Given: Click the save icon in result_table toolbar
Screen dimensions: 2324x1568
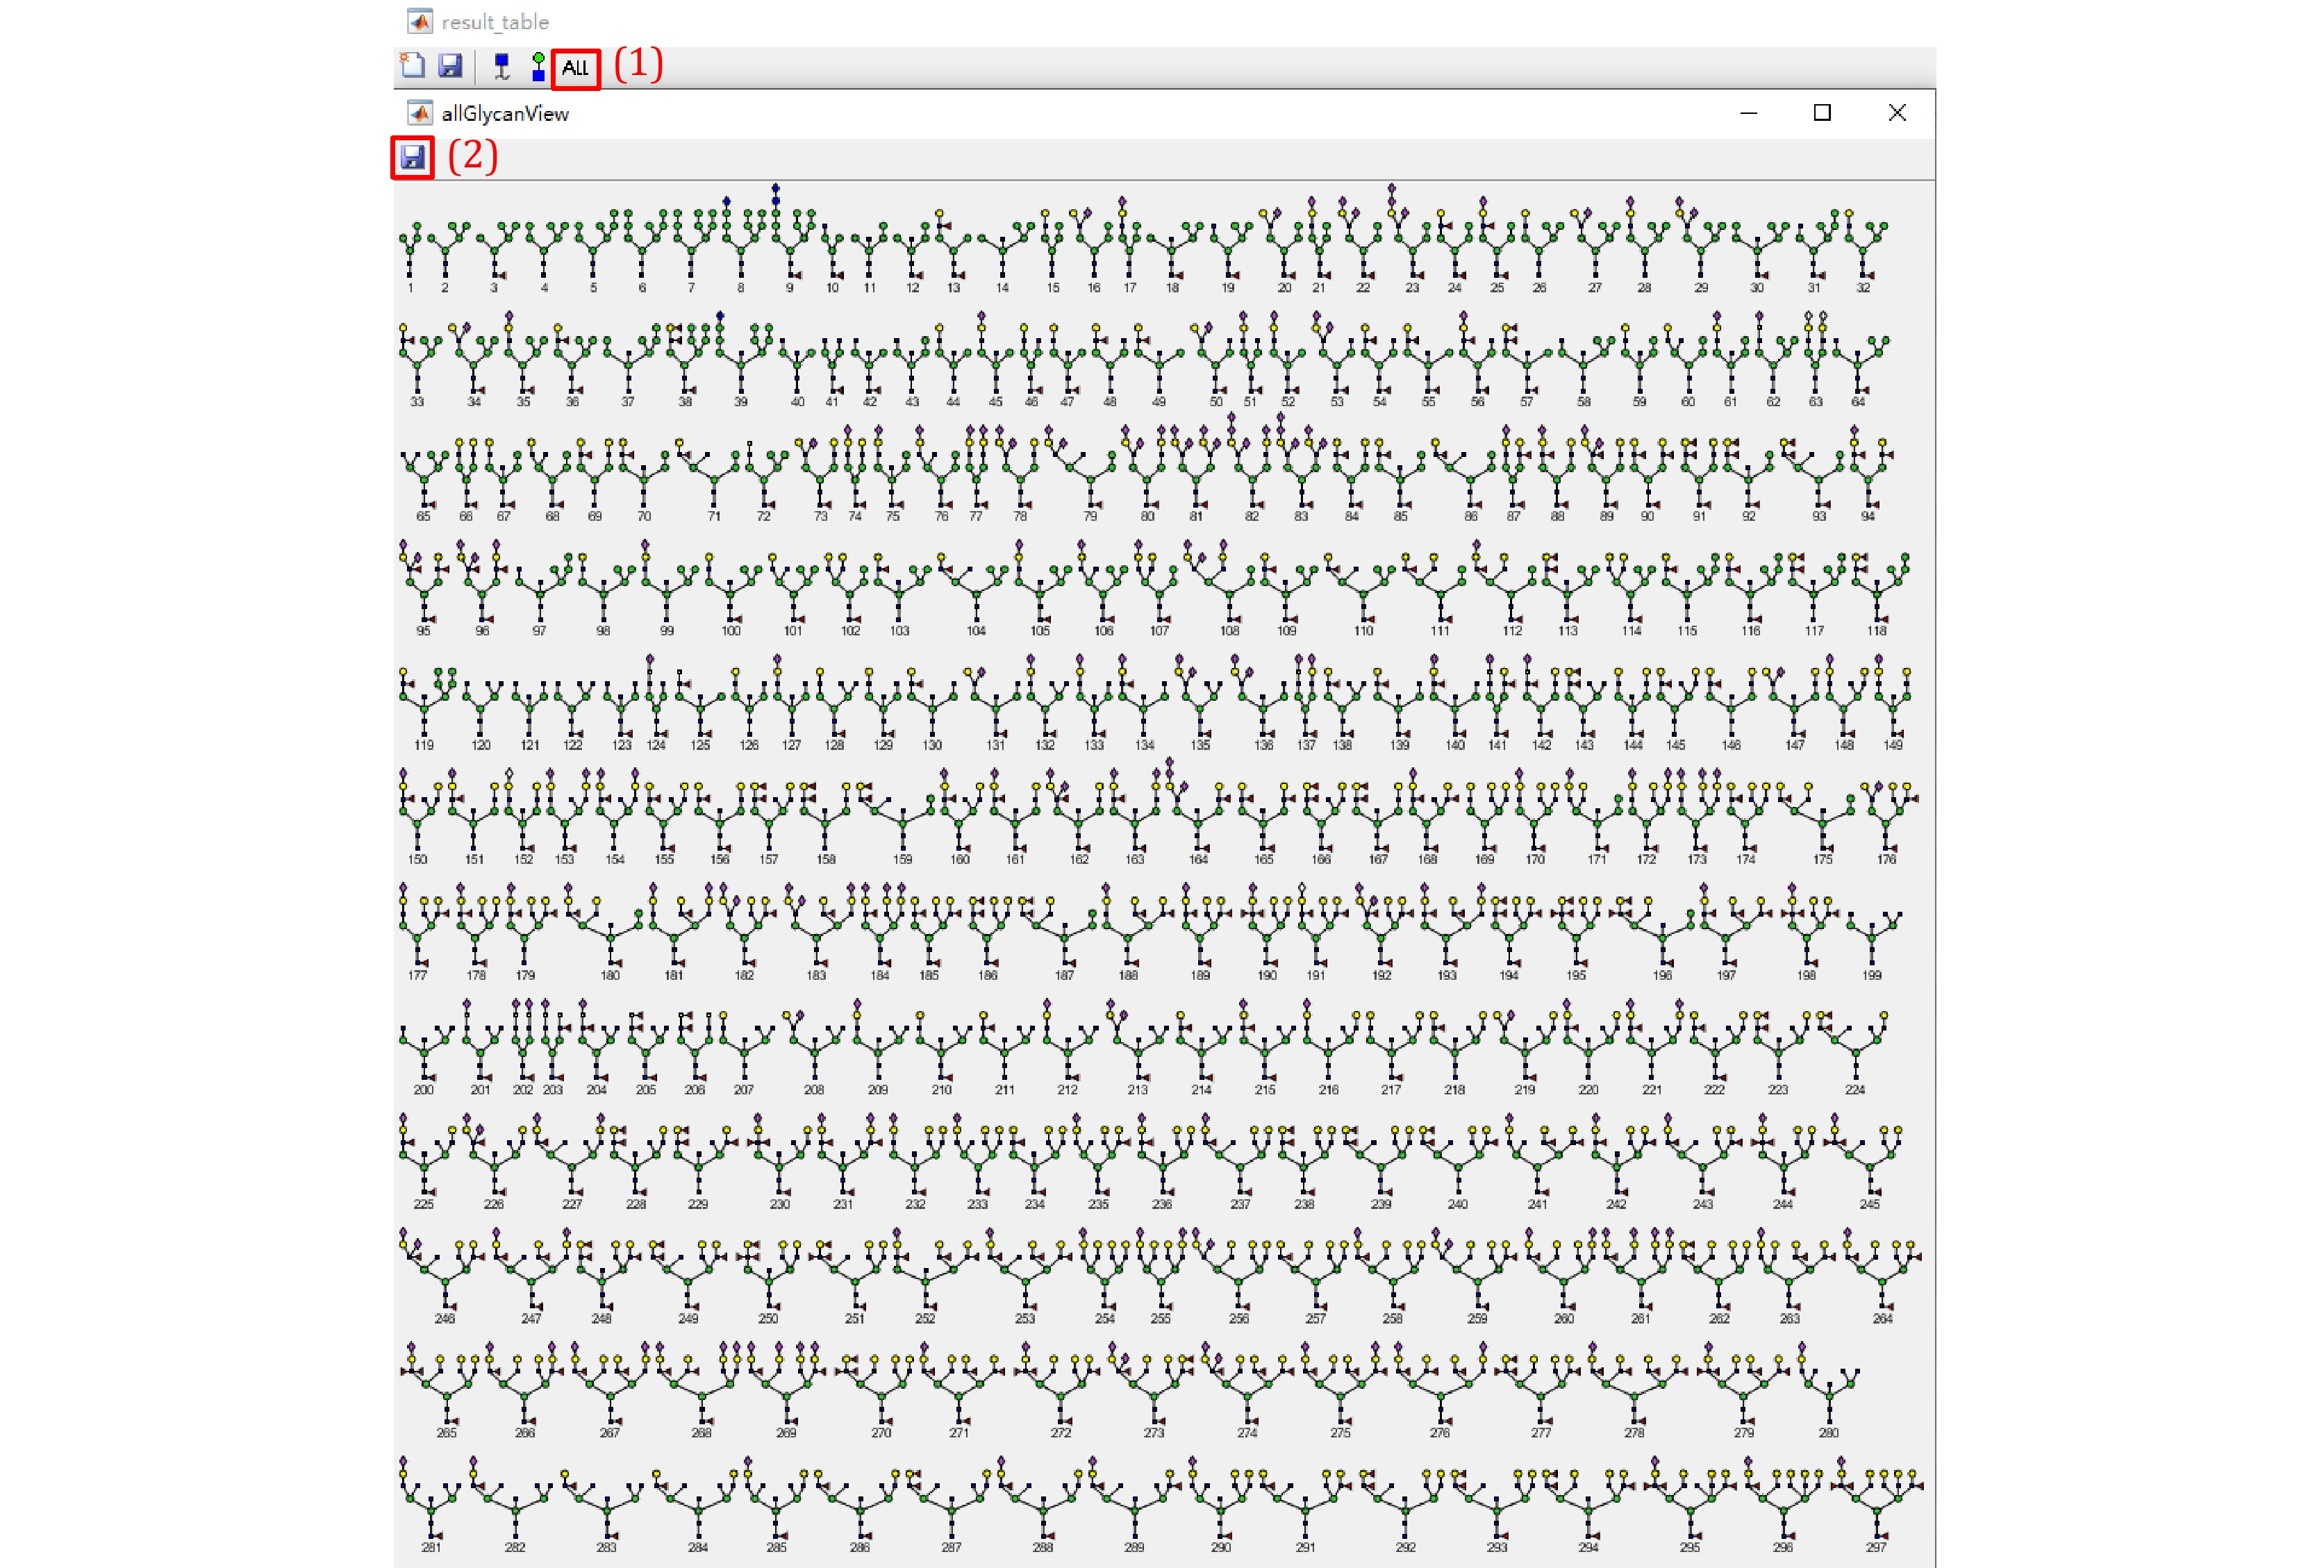Looking at the screenshot, I should point(451,66).
